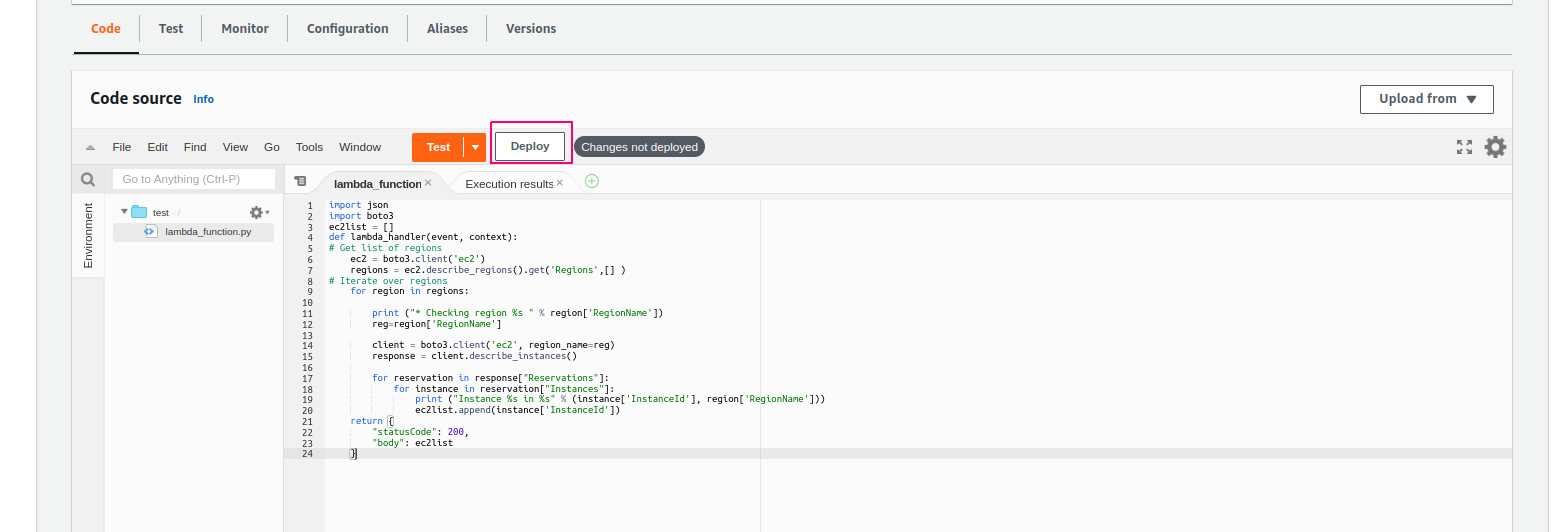1555x532 pixels.
Task: Toggle fullscreen mode for the editor
Action: pos(1464,147)
